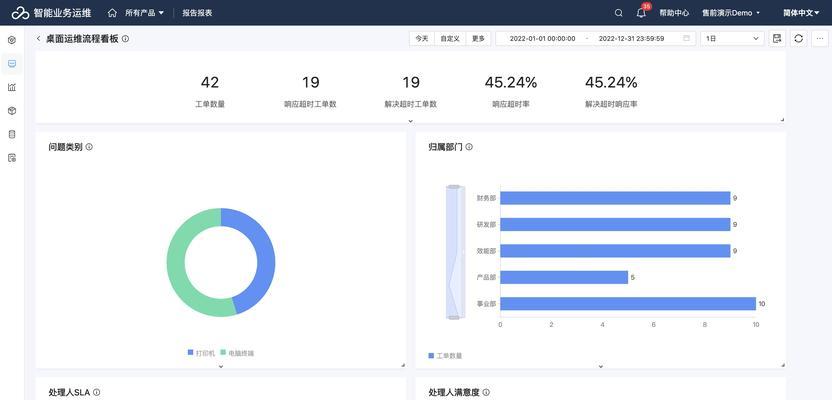
Task: Toggle 电脑终端 legend item
Action: 237,353
